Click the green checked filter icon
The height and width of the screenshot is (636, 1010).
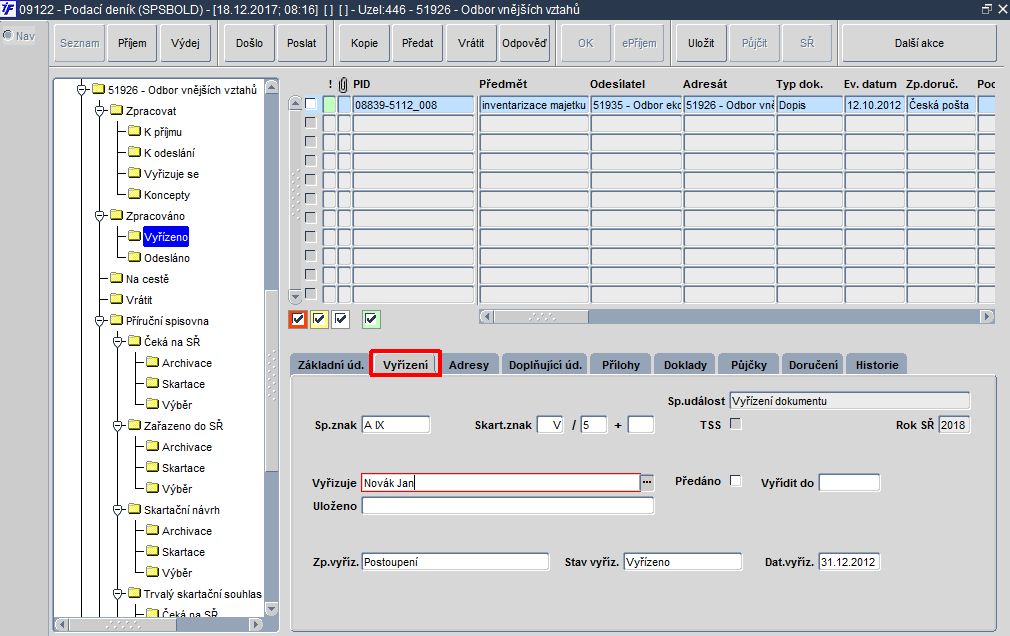(x=371, y=319)
